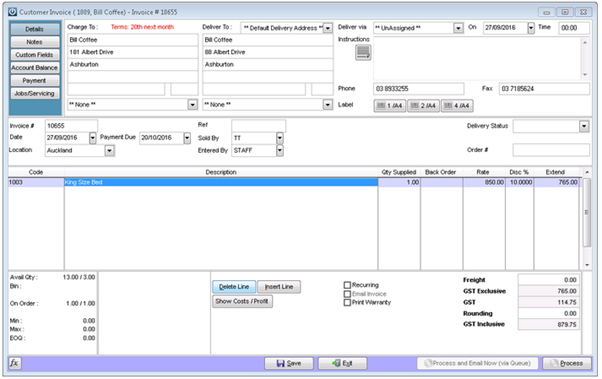Open the Location dropdown
The image size is (602, 379).
pyautogui.click(x=109, y=151)
